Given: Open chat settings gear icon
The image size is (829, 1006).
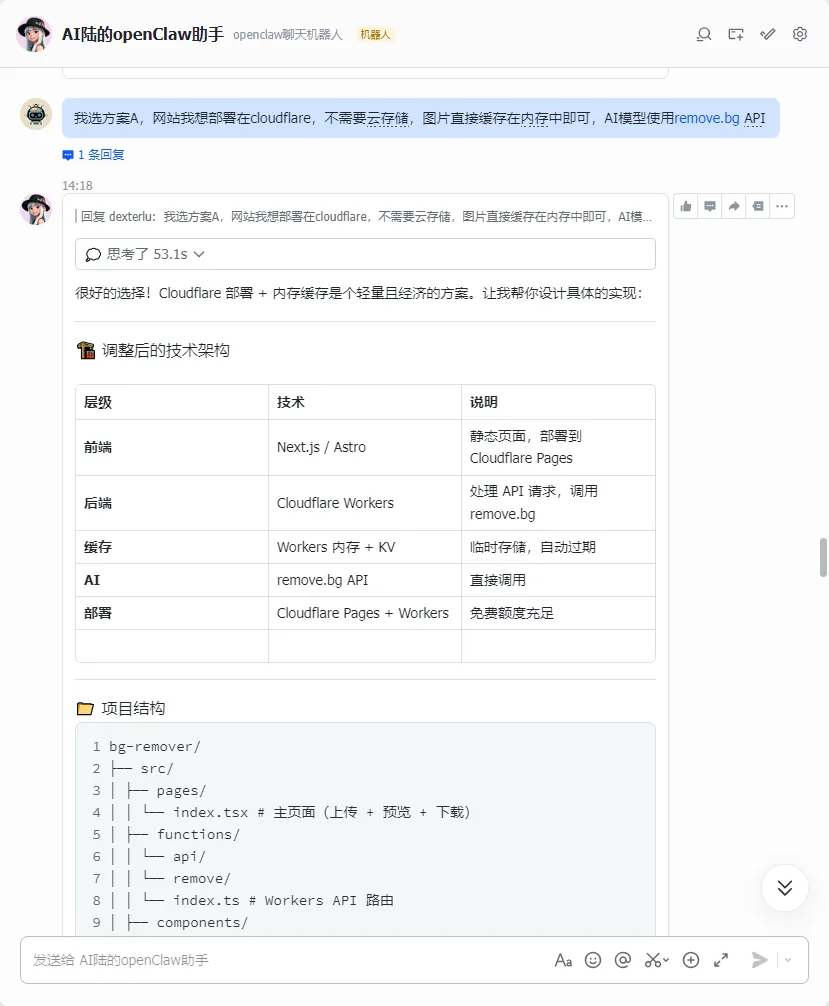Looking at the screenshot, I should pyautogui.click(x=799, y=35).
